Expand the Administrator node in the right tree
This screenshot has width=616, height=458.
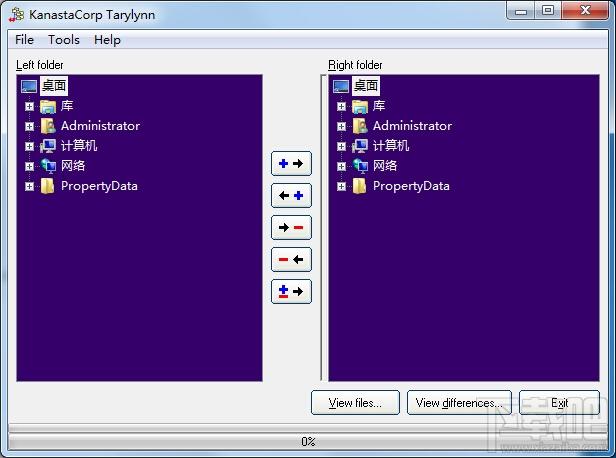[341, 126]
